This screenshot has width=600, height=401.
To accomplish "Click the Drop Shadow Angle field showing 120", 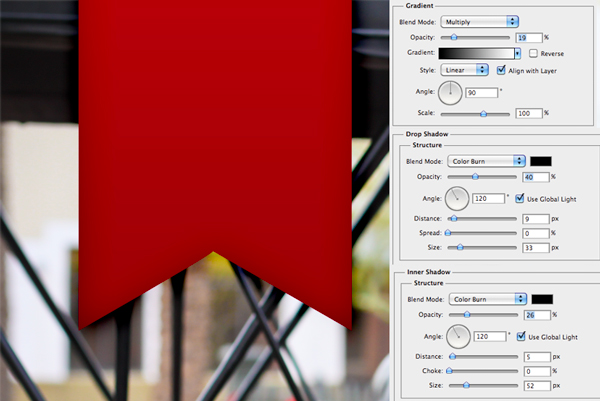I will (489, 199).
